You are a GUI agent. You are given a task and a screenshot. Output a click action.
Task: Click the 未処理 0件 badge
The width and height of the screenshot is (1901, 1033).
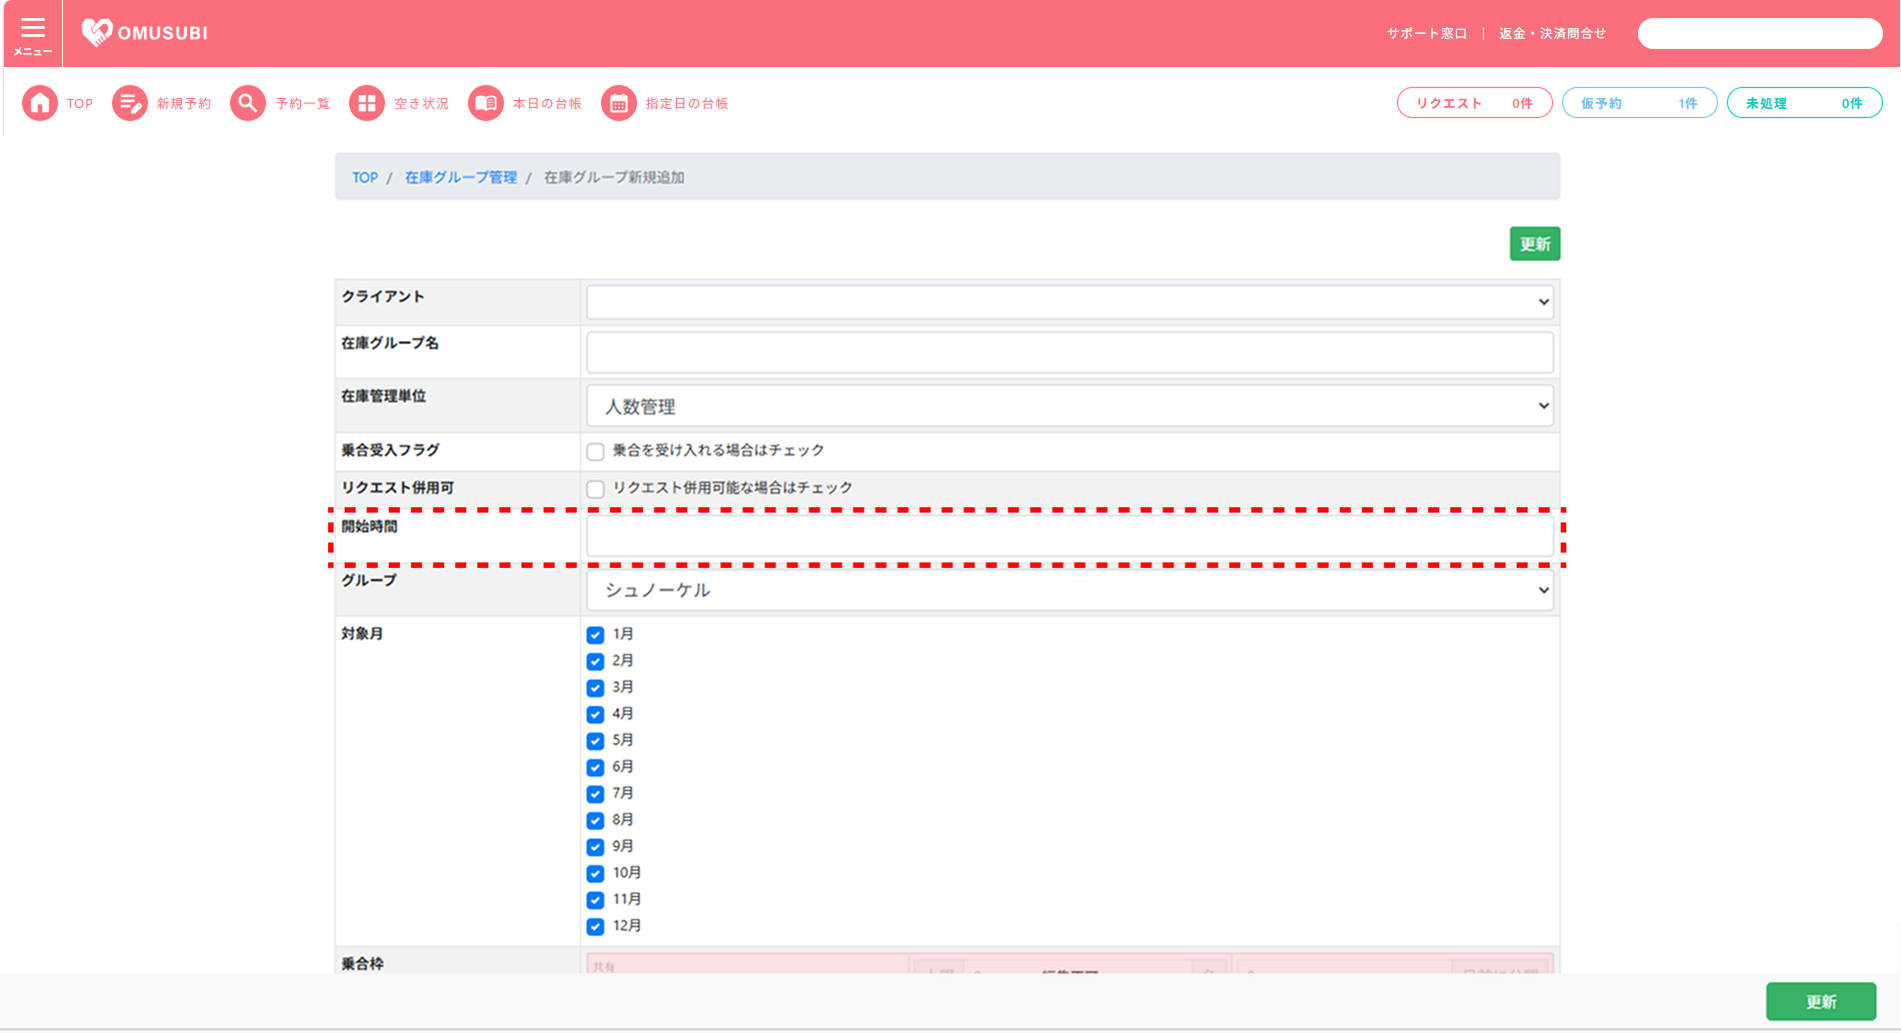coord(1804,103)
